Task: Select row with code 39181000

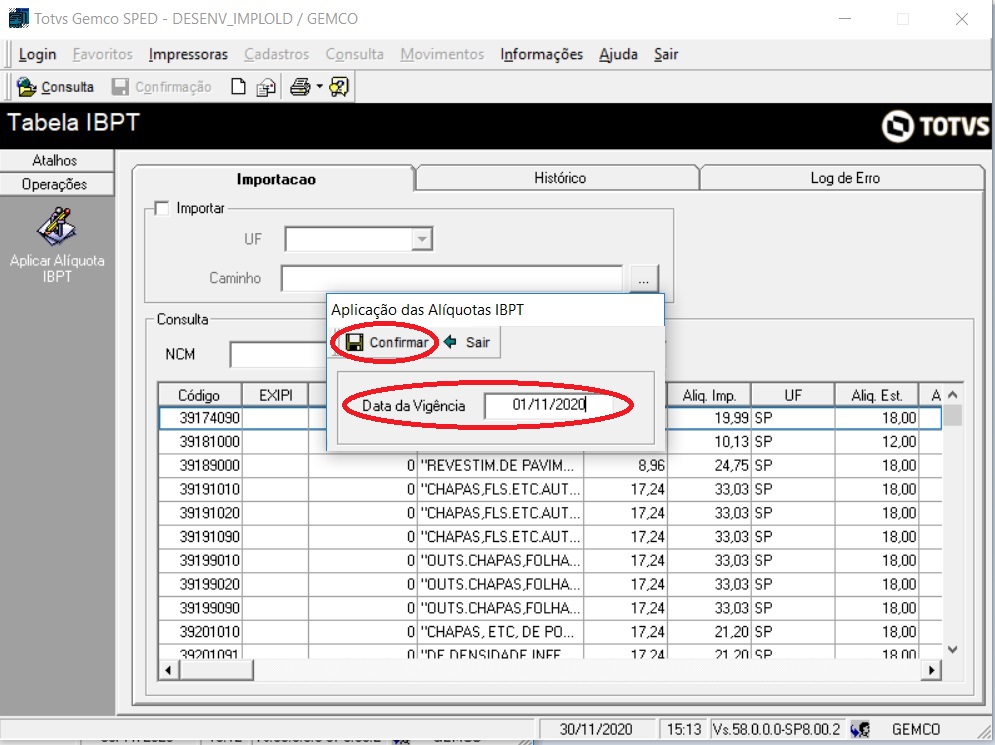Action: [550, 442]
